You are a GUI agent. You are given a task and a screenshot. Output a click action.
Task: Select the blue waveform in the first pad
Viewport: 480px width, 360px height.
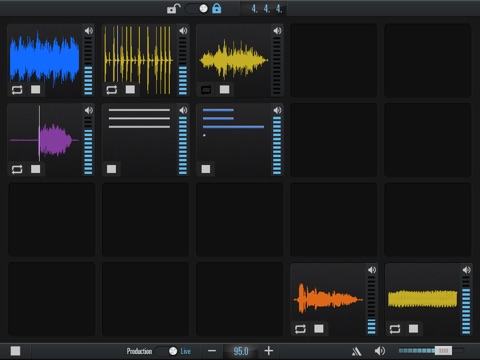pos(44,59)
